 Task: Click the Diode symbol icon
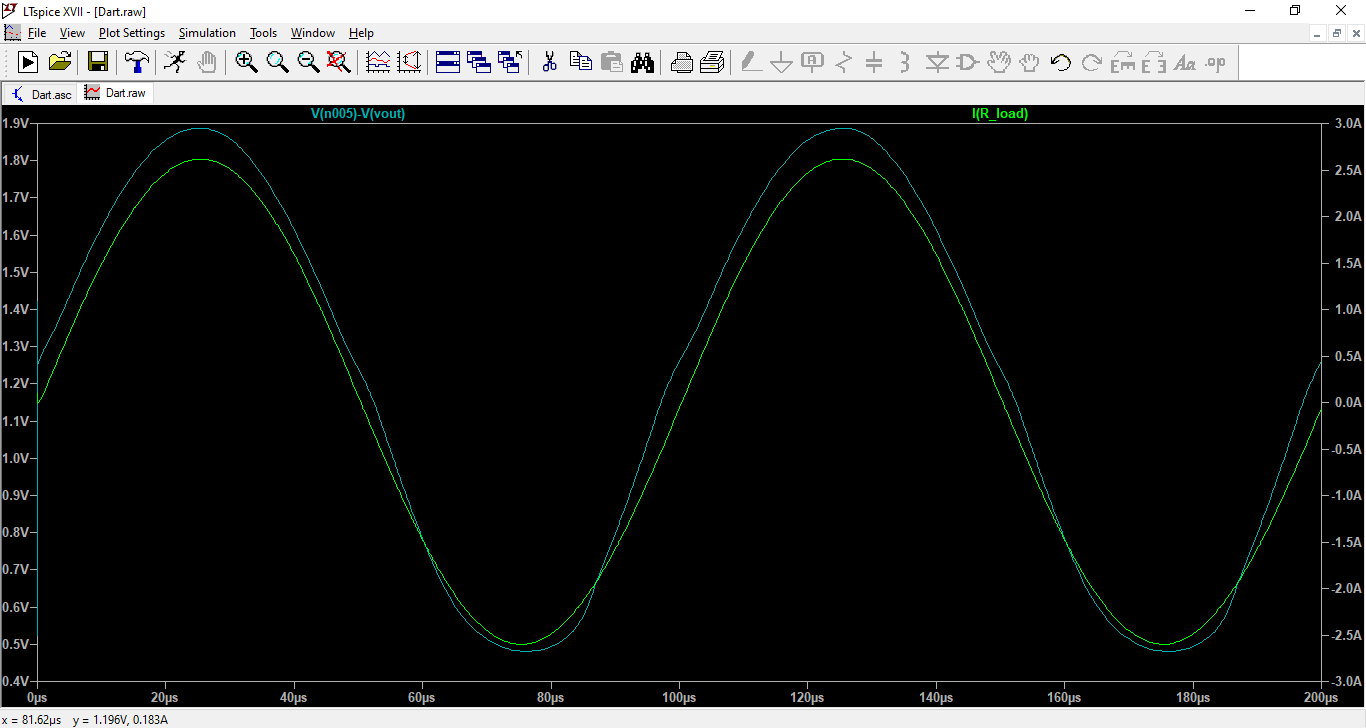937,62
